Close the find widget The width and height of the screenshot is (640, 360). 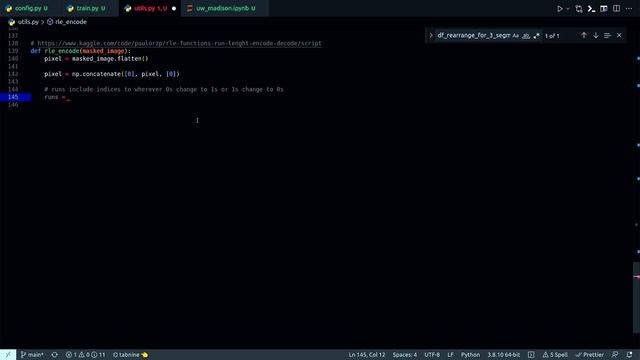619,36
